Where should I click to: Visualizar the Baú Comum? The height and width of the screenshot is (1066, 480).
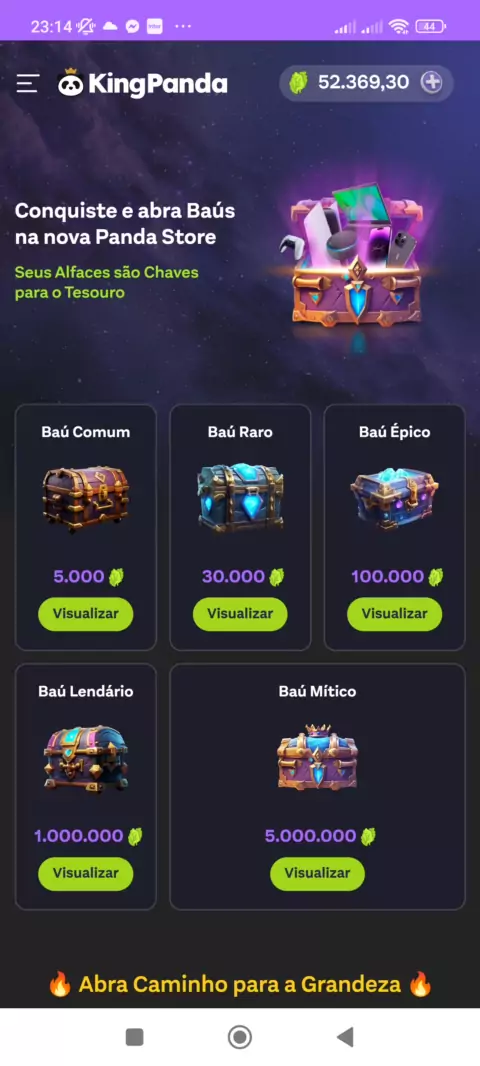[86, 614]
